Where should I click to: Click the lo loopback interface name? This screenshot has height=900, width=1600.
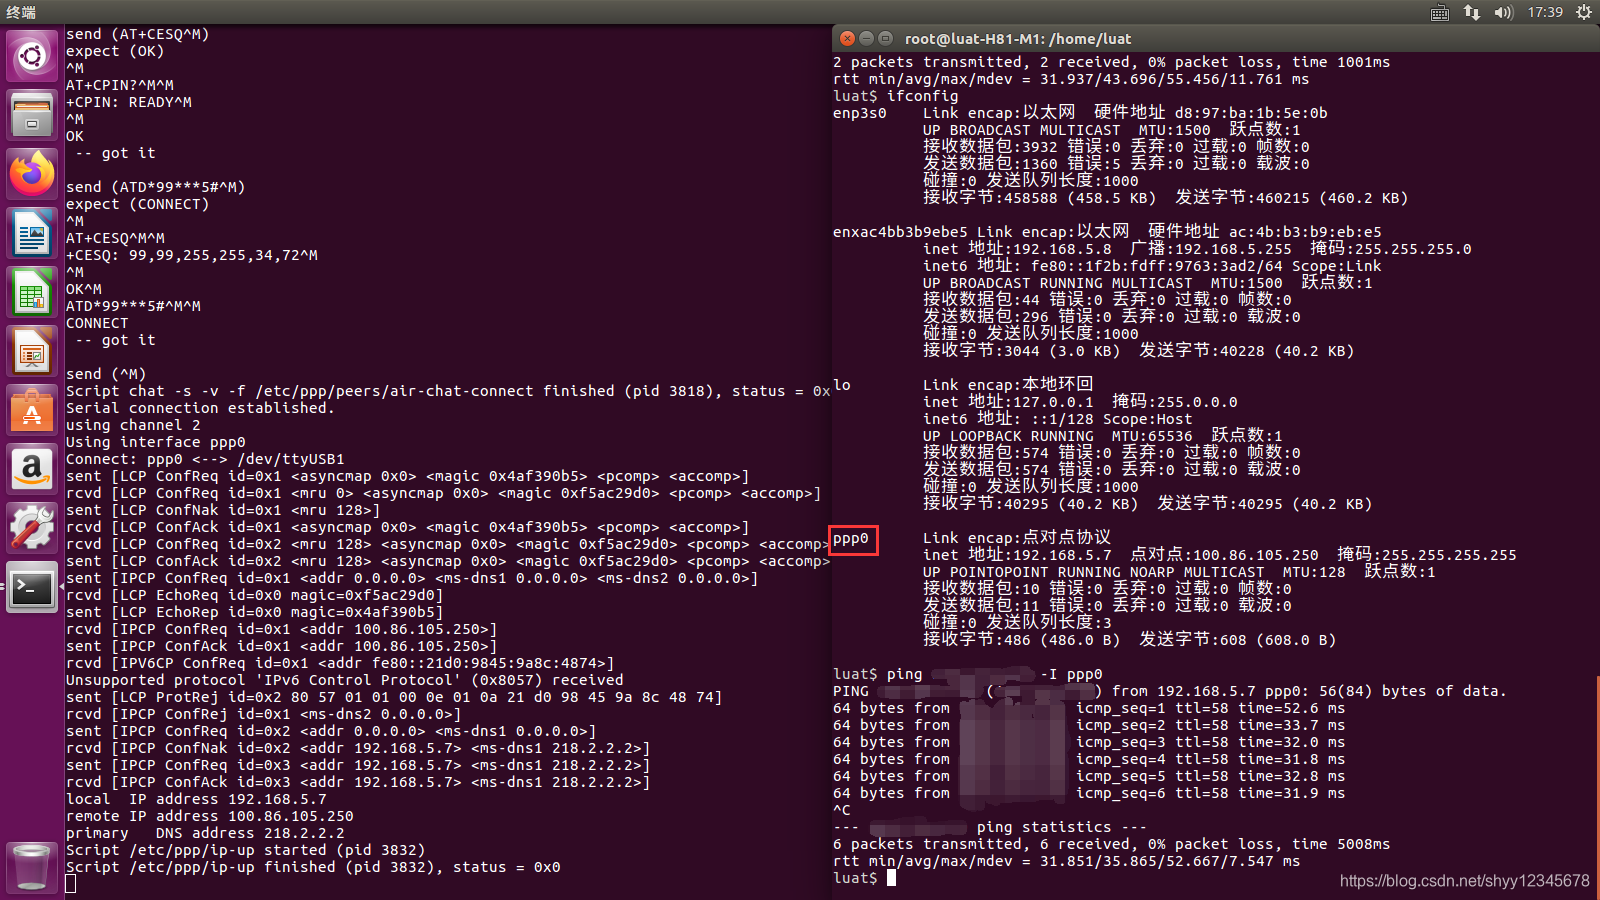coord(842,385)
